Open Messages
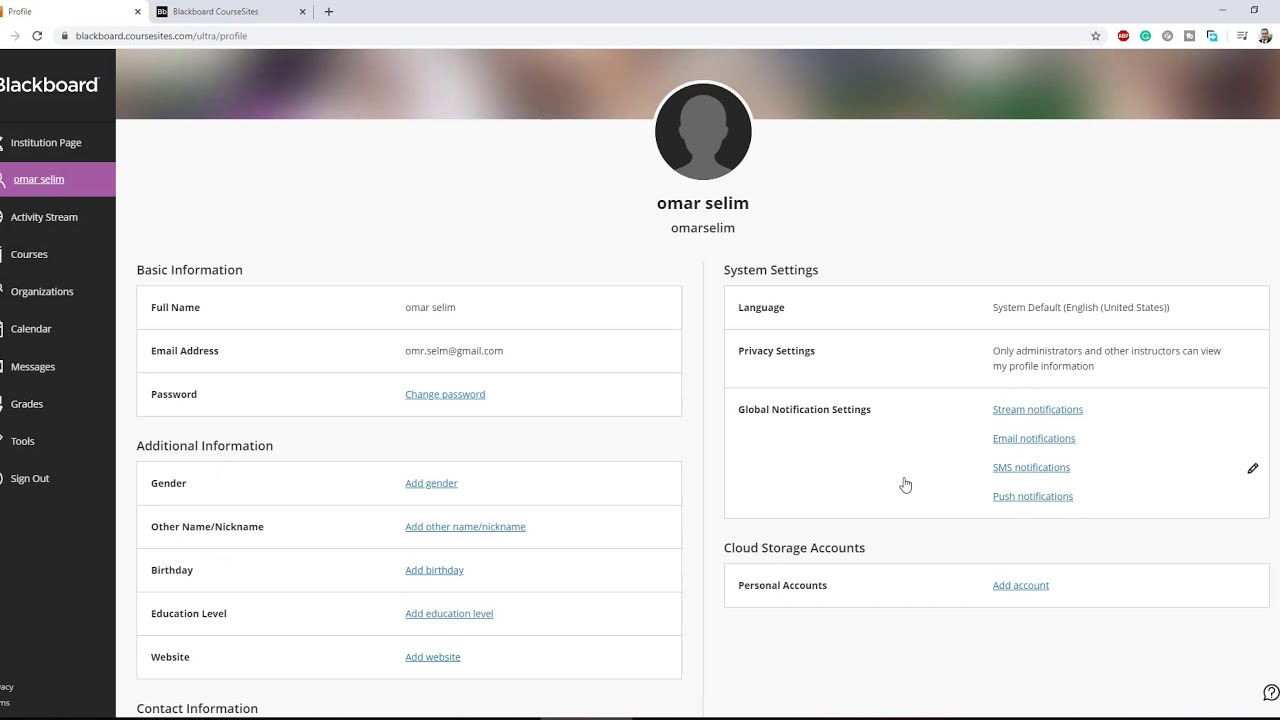 pos(33,367)
